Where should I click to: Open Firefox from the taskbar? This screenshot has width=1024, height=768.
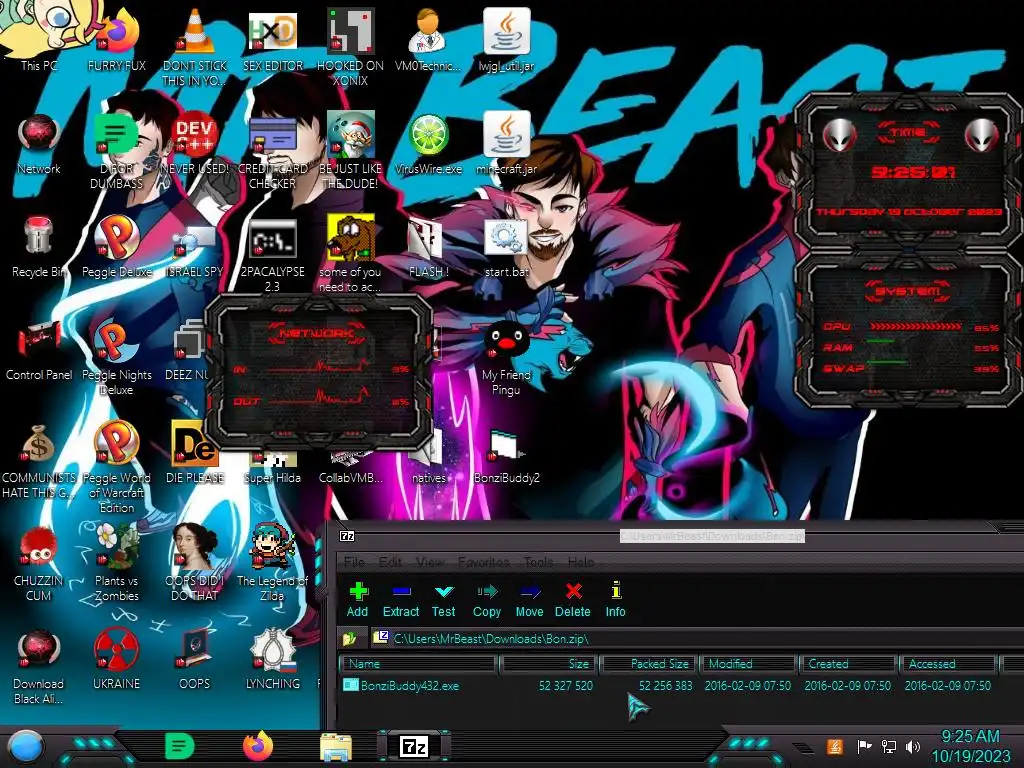257,746
